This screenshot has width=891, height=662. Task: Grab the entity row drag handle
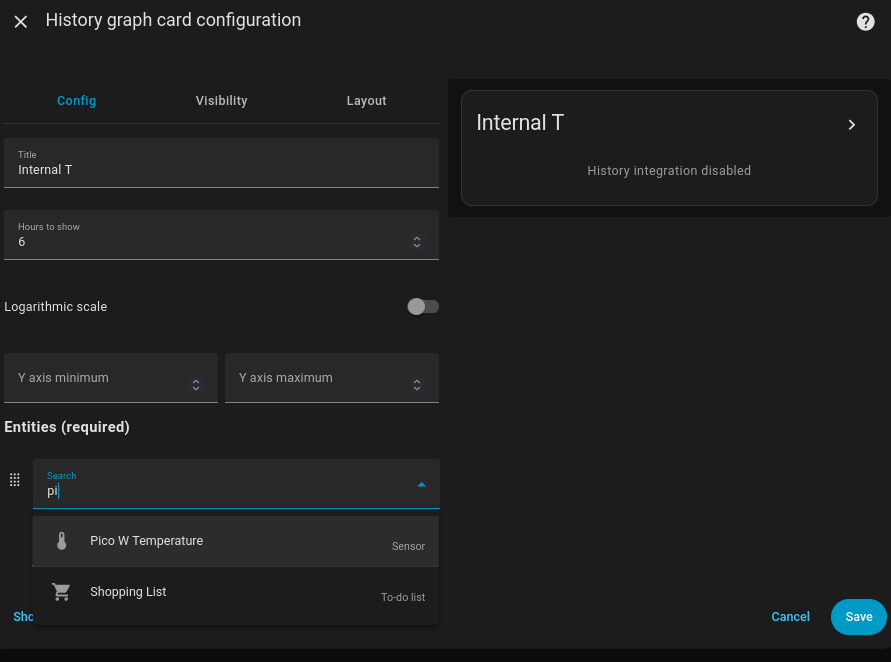[15, 480]
